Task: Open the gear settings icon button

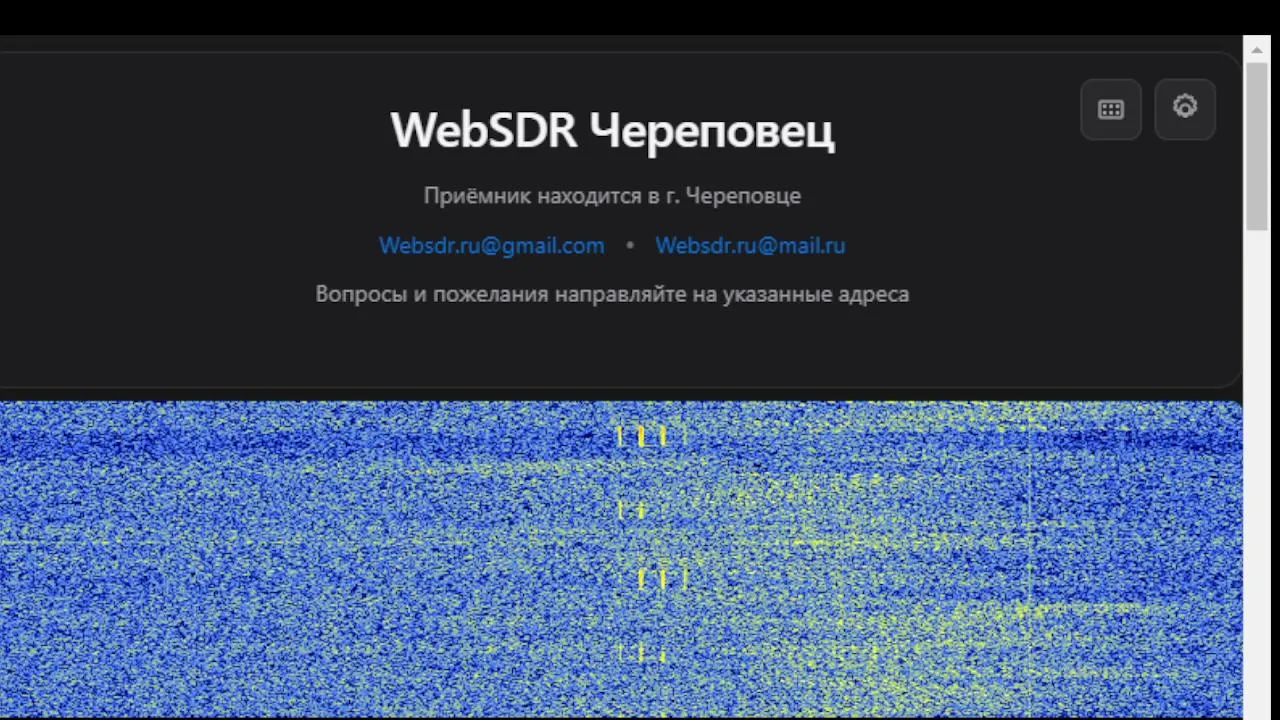Action: pos(1185,109)
